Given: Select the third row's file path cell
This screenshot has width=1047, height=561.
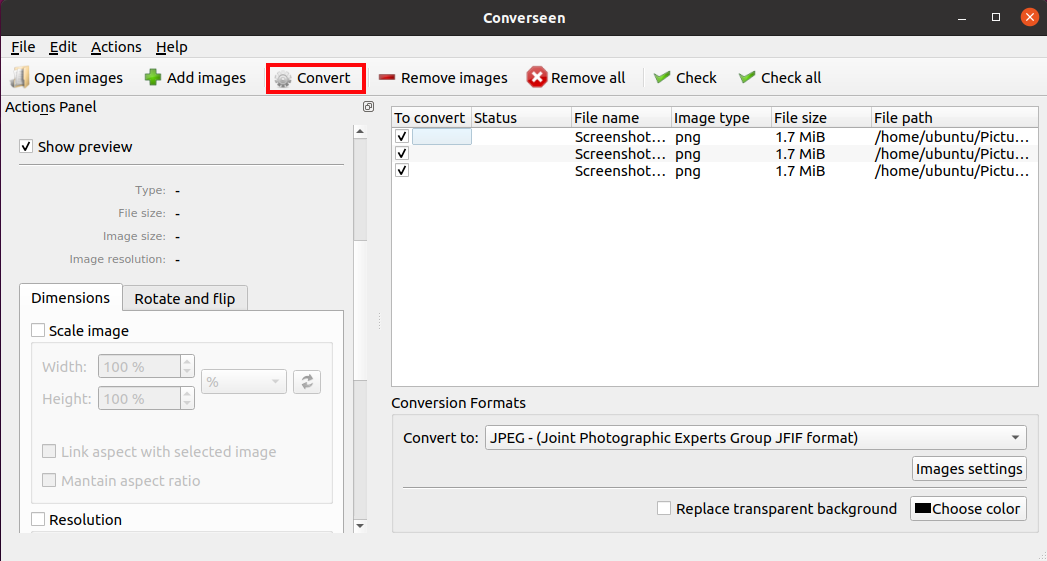Looking at the screenshot, I should [955, 171].
